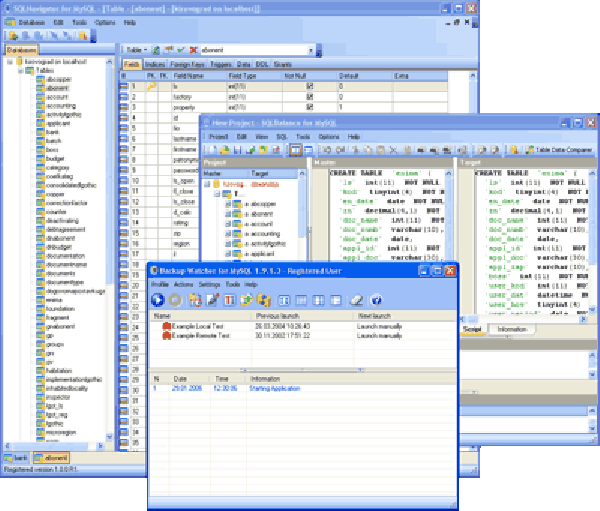Toggle highlighted side-by-side view icon in SQLBalance
This screenshot has height=511, width=600.
295,150
